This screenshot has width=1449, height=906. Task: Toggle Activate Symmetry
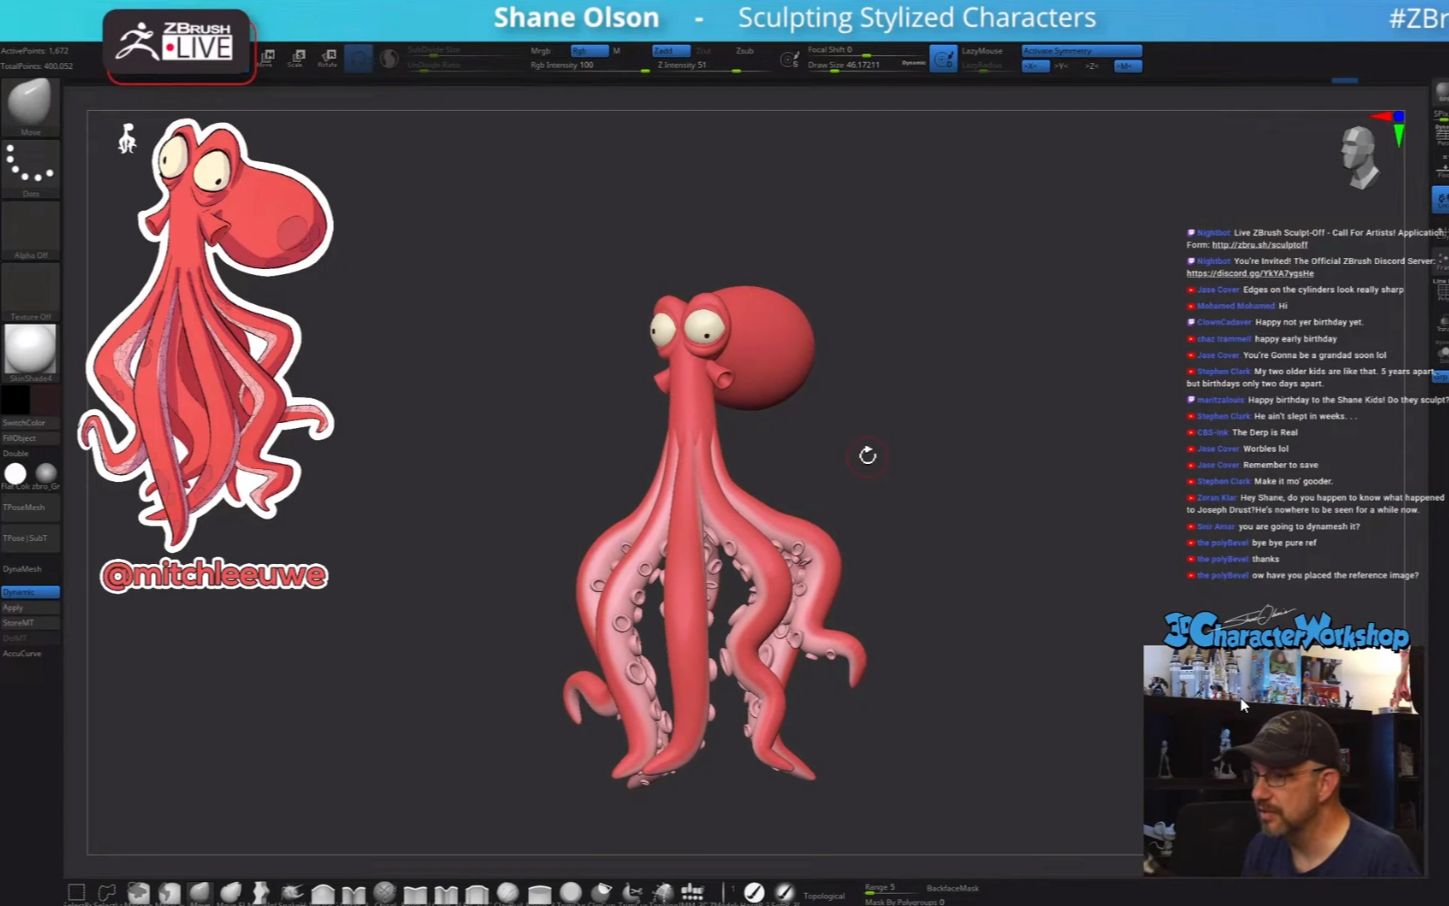click(x=1081, y=51)
